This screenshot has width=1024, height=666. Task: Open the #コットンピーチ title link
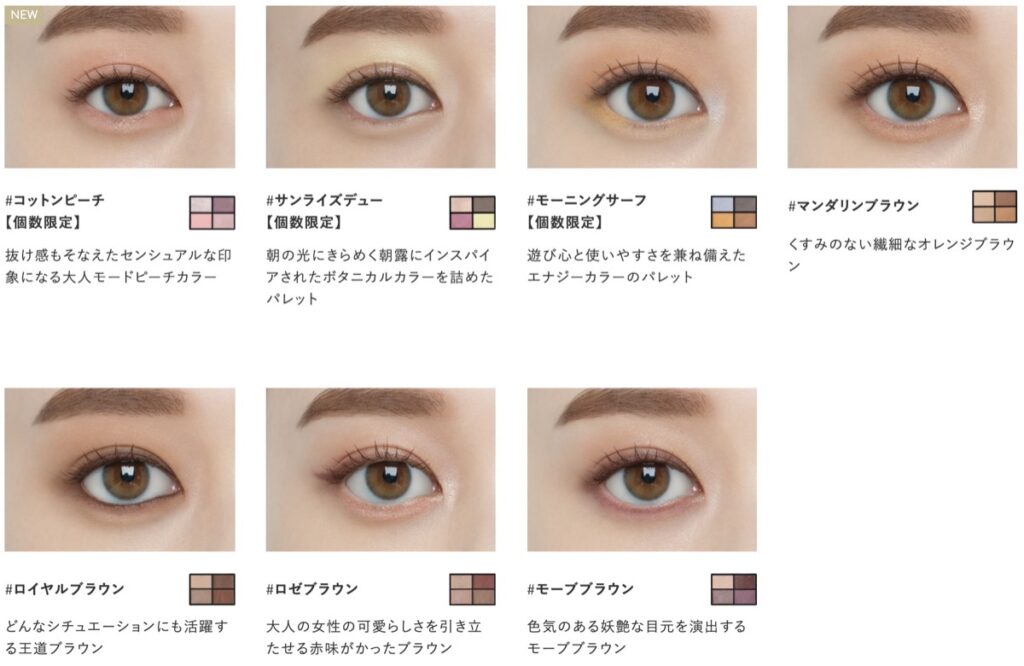tap(55, 200)
